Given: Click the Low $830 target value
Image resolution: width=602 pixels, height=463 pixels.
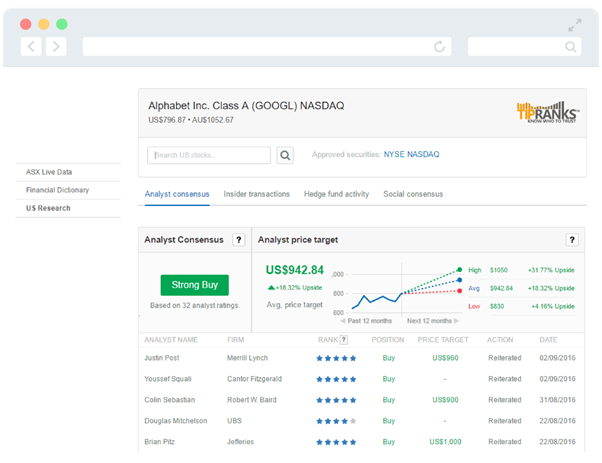Looking at the screenshot, I should 497,306.
